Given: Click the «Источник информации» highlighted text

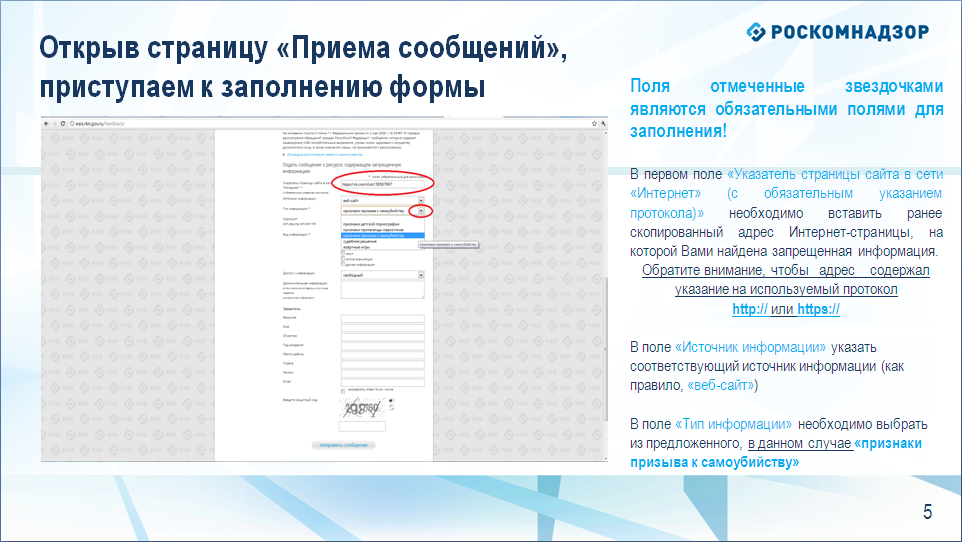Looking at the screenshot, I should tap(750, 347).
